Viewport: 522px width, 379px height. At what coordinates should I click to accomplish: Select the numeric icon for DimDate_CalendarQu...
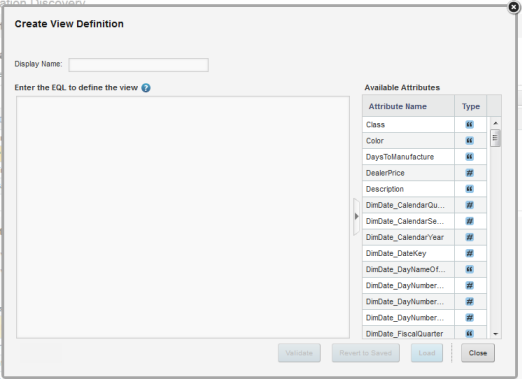pos(469,205)
